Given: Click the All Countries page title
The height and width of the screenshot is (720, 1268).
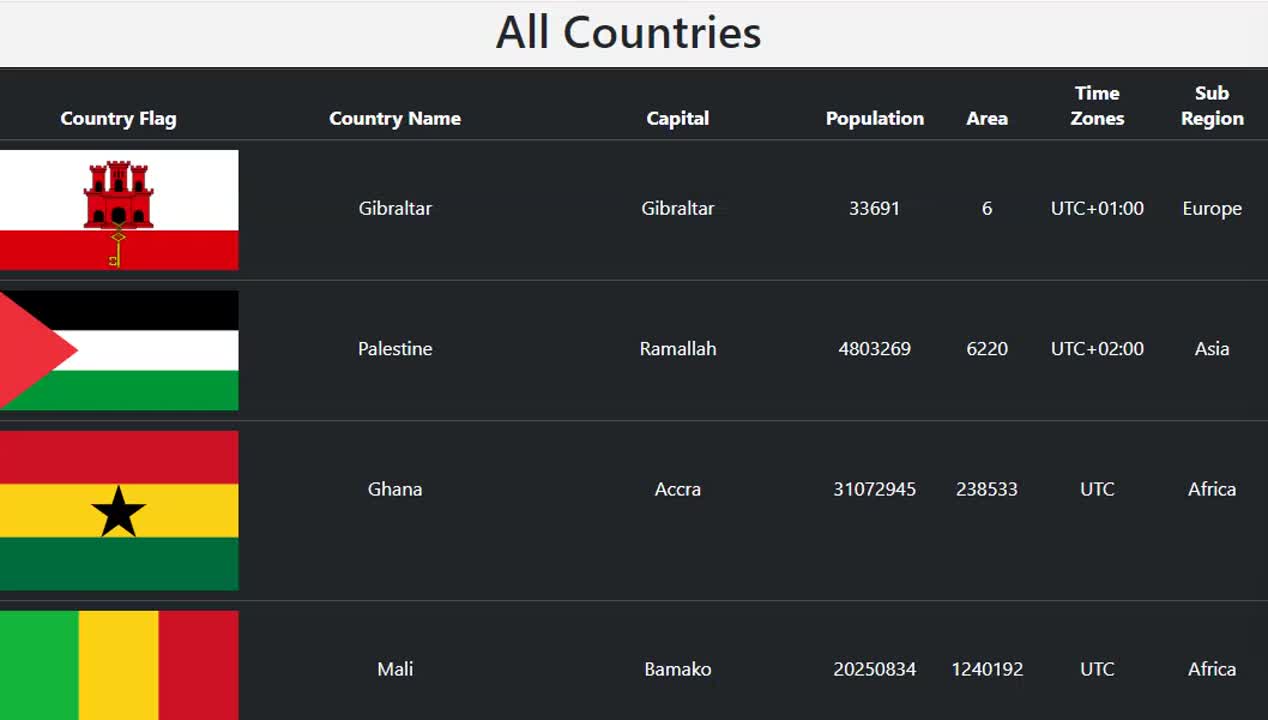Looking at the screenshot, I should pos(628,32).
